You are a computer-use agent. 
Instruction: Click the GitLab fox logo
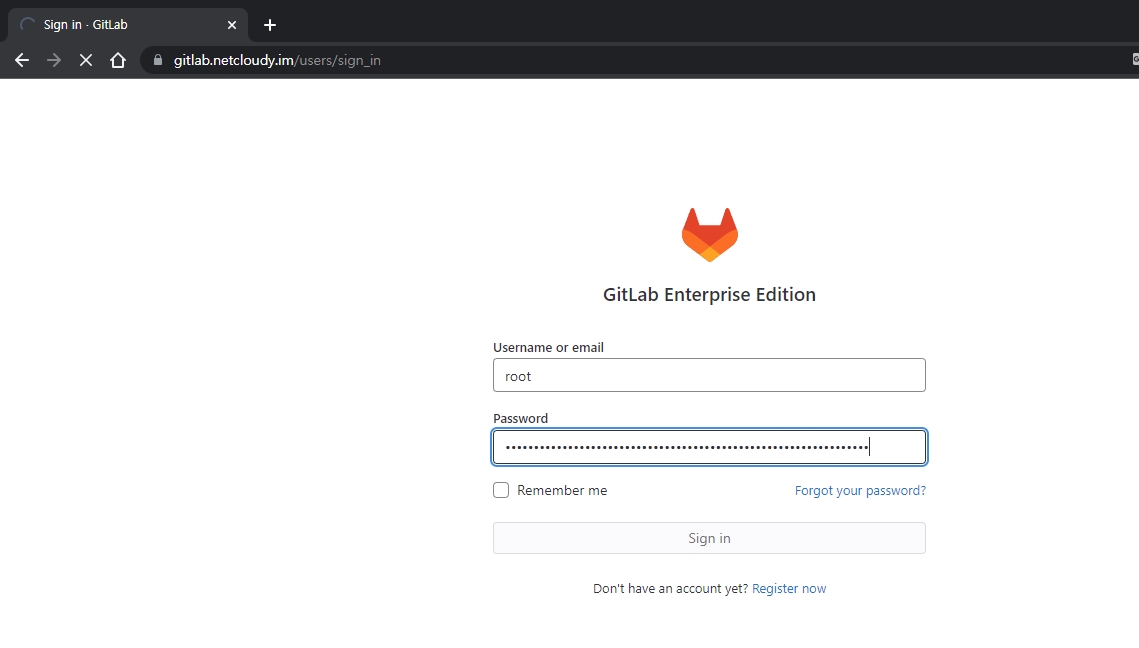[x=710, y=235]
